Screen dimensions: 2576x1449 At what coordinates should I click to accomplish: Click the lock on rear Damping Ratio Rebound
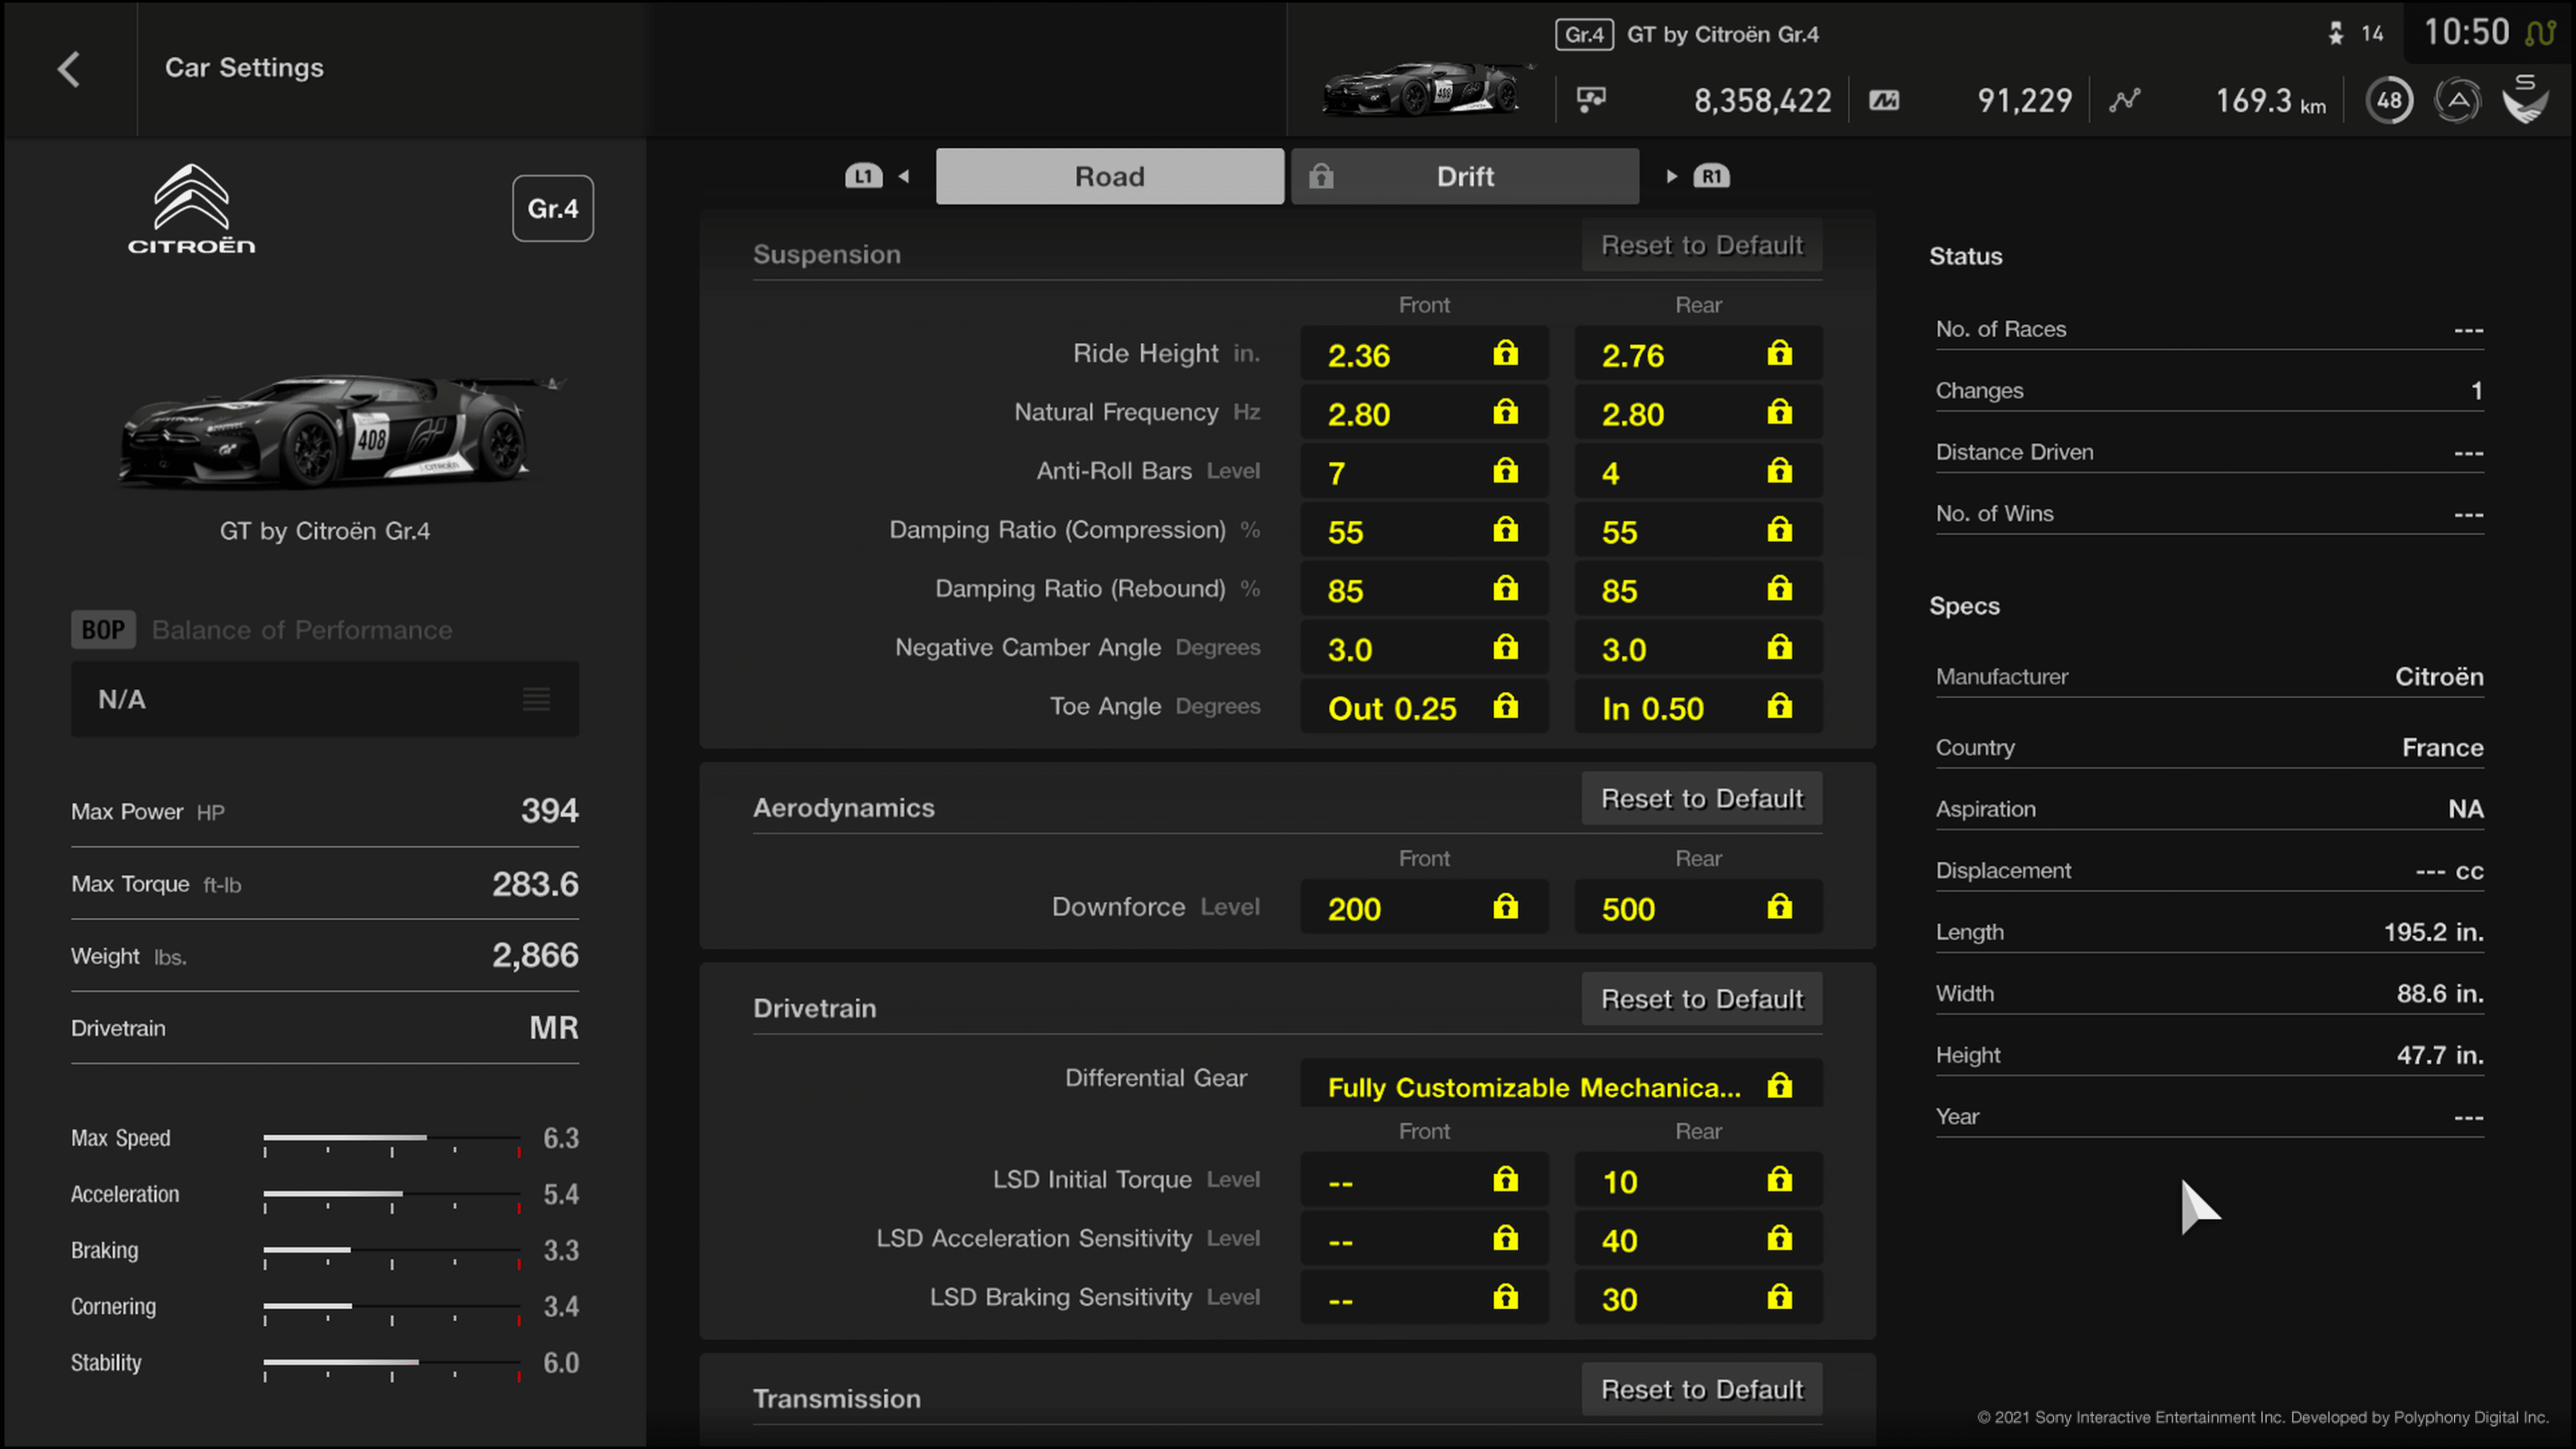pyautogui.click(x=1779, y=589)
